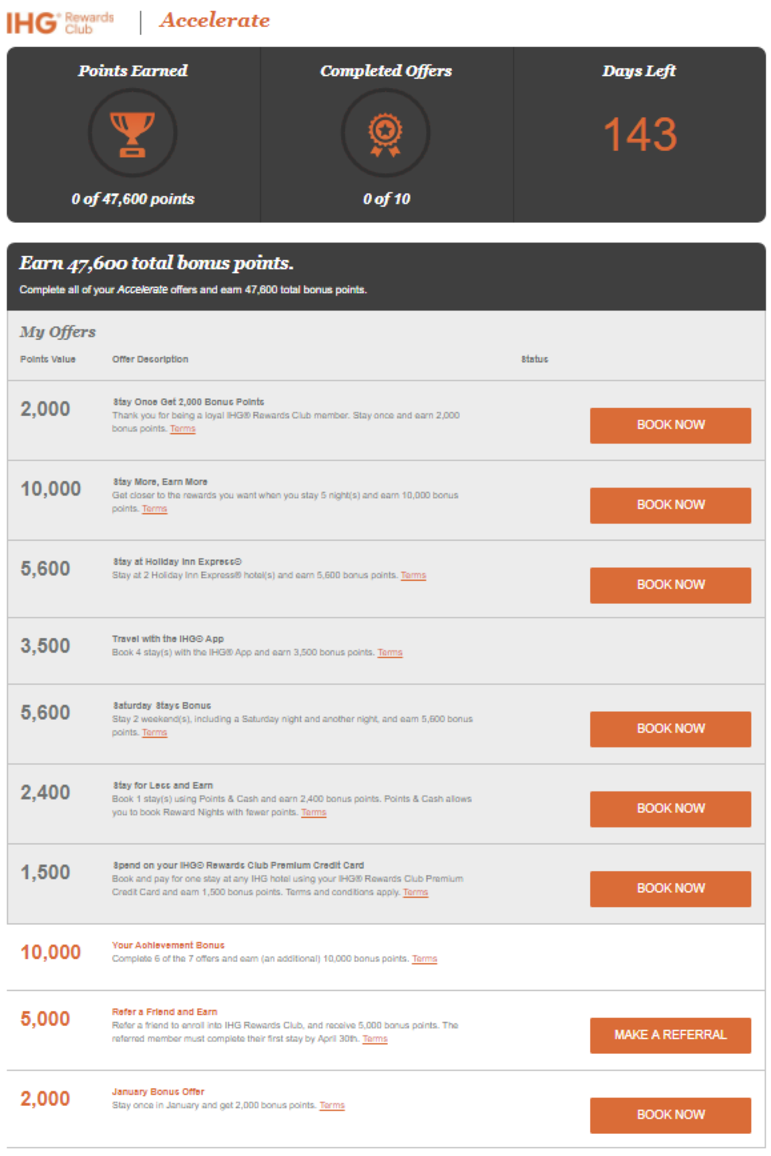Click the Points Earned trophy icon
The height and width of the screenshot is (1156, 771).
(133, 133)
